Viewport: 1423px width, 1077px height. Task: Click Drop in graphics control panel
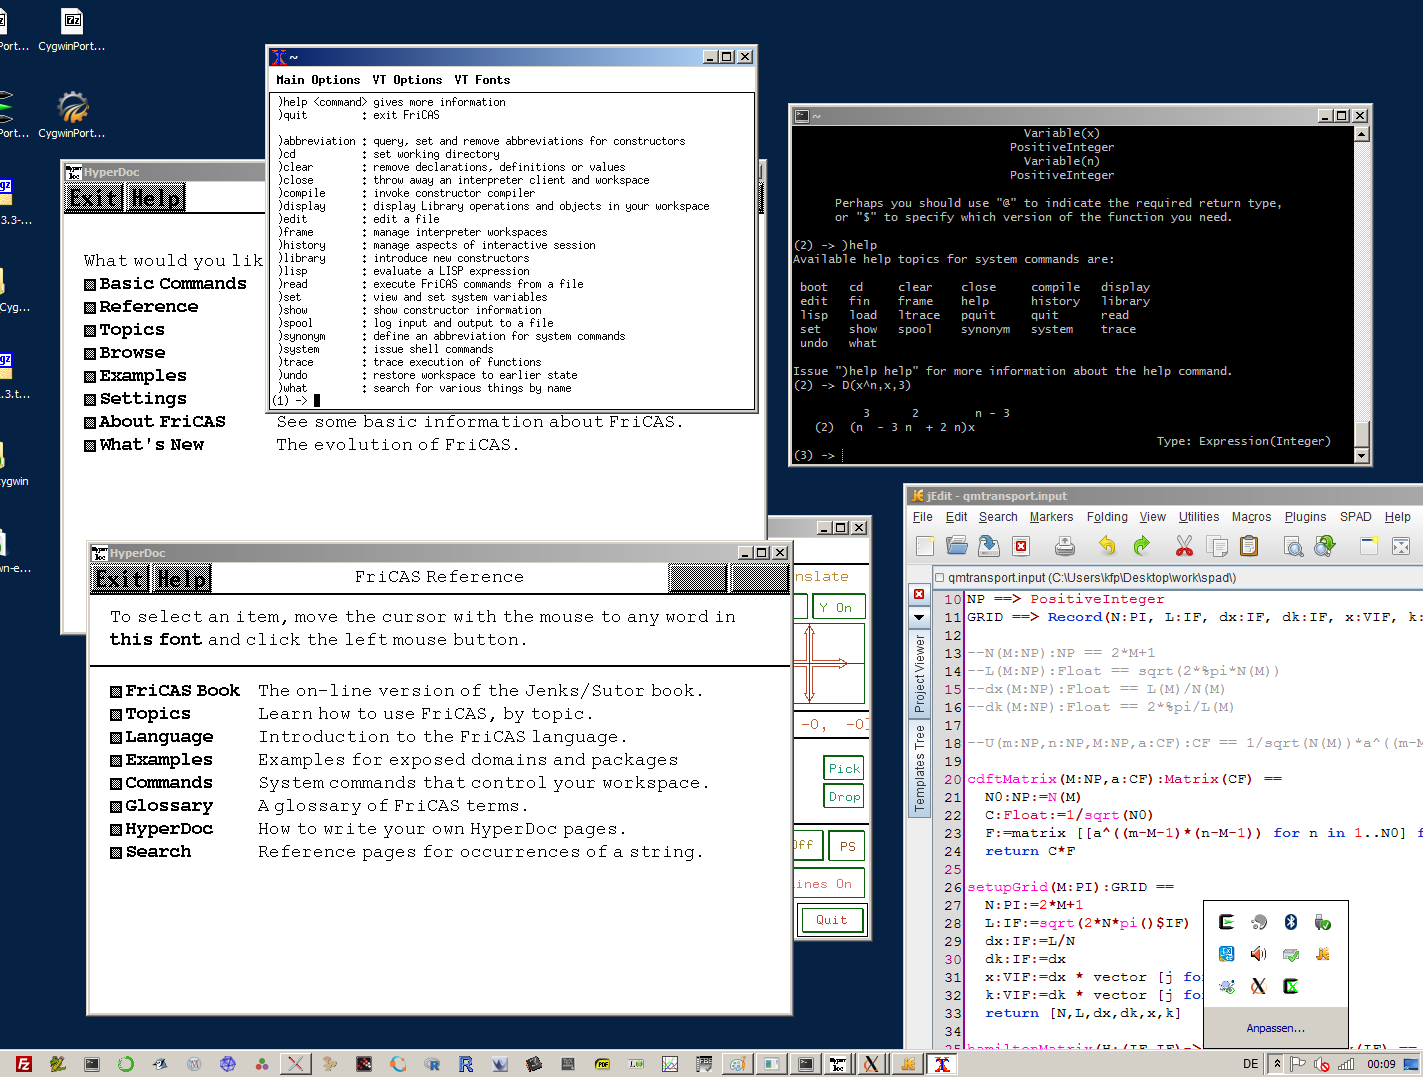[x=844, y=796]
